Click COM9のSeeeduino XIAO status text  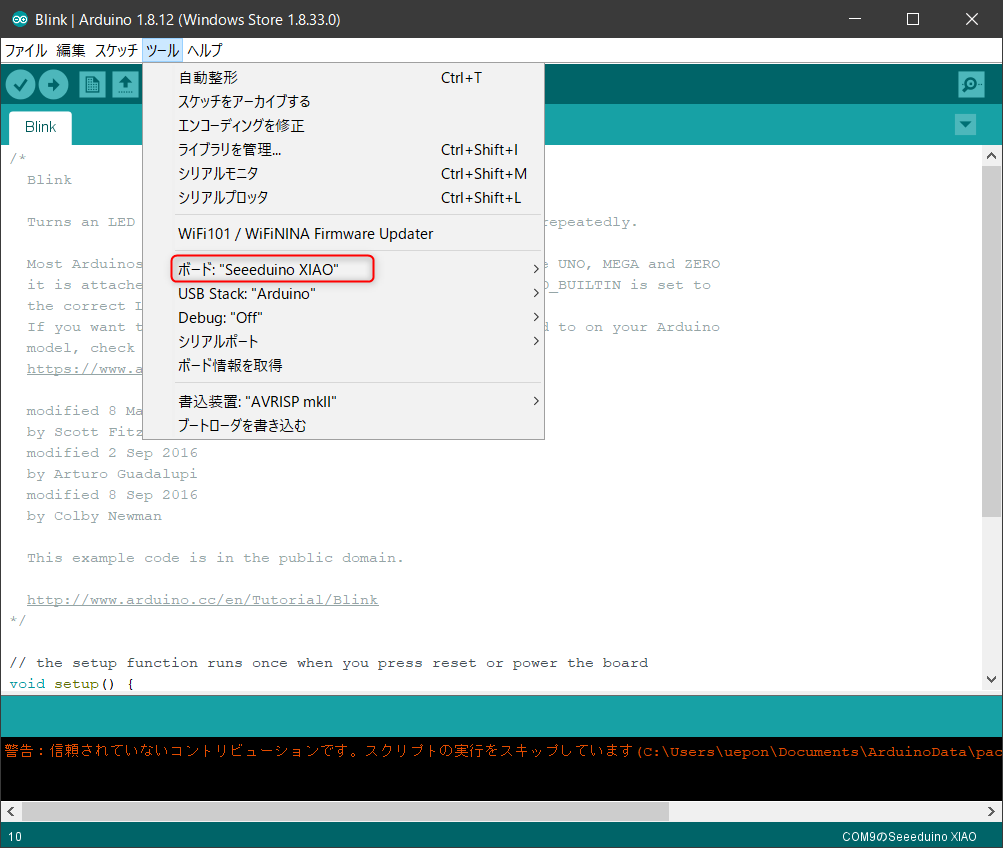[x=909, y=836]
